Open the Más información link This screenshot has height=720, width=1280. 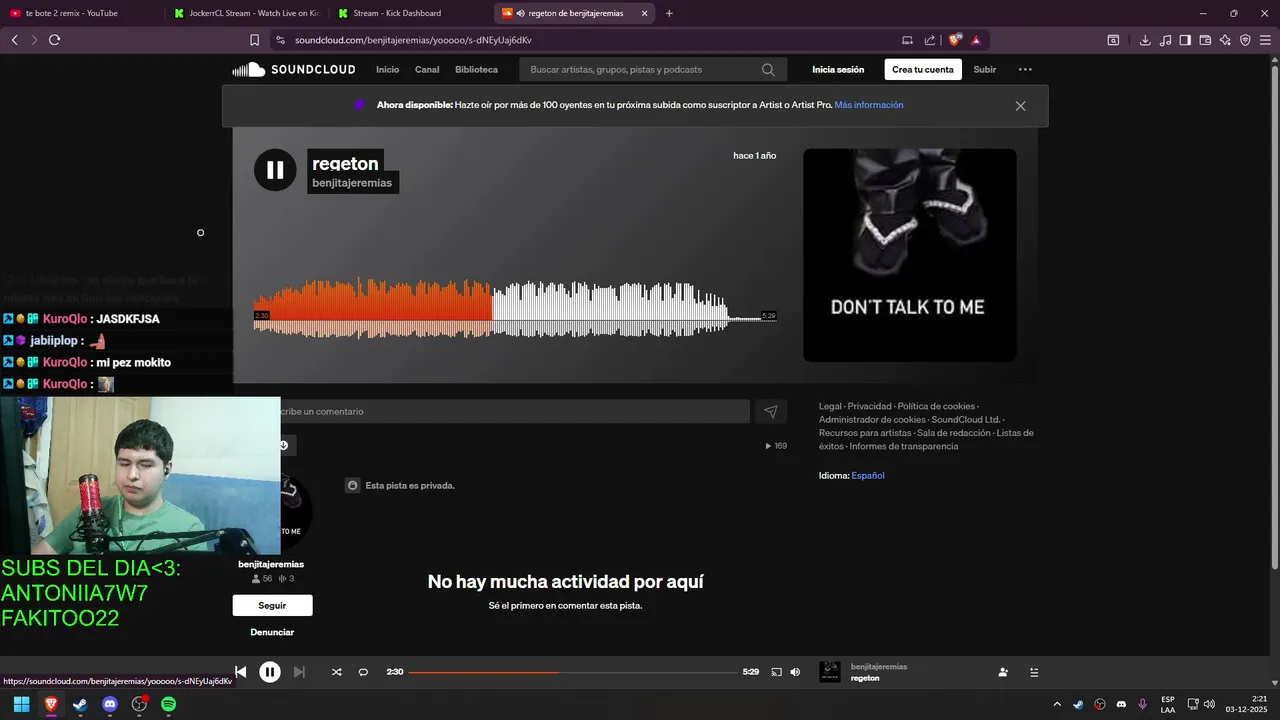pyautogui.click(x=869, y=105)
